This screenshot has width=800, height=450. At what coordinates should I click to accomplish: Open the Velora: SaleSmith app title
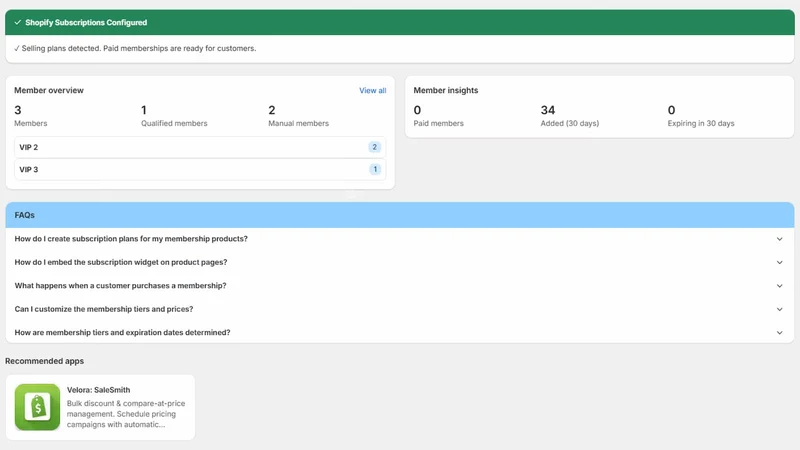tap(98, 390)
